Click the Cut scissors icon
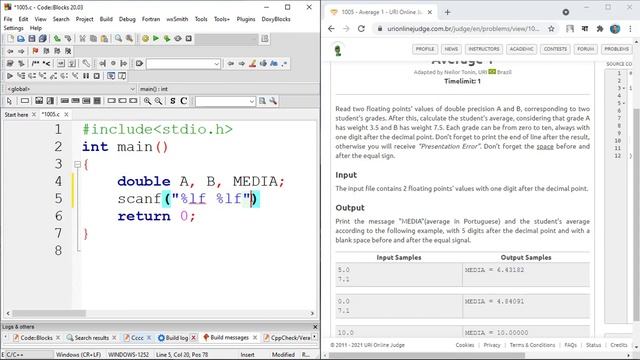Screen dimensions: 640x360 82,39
